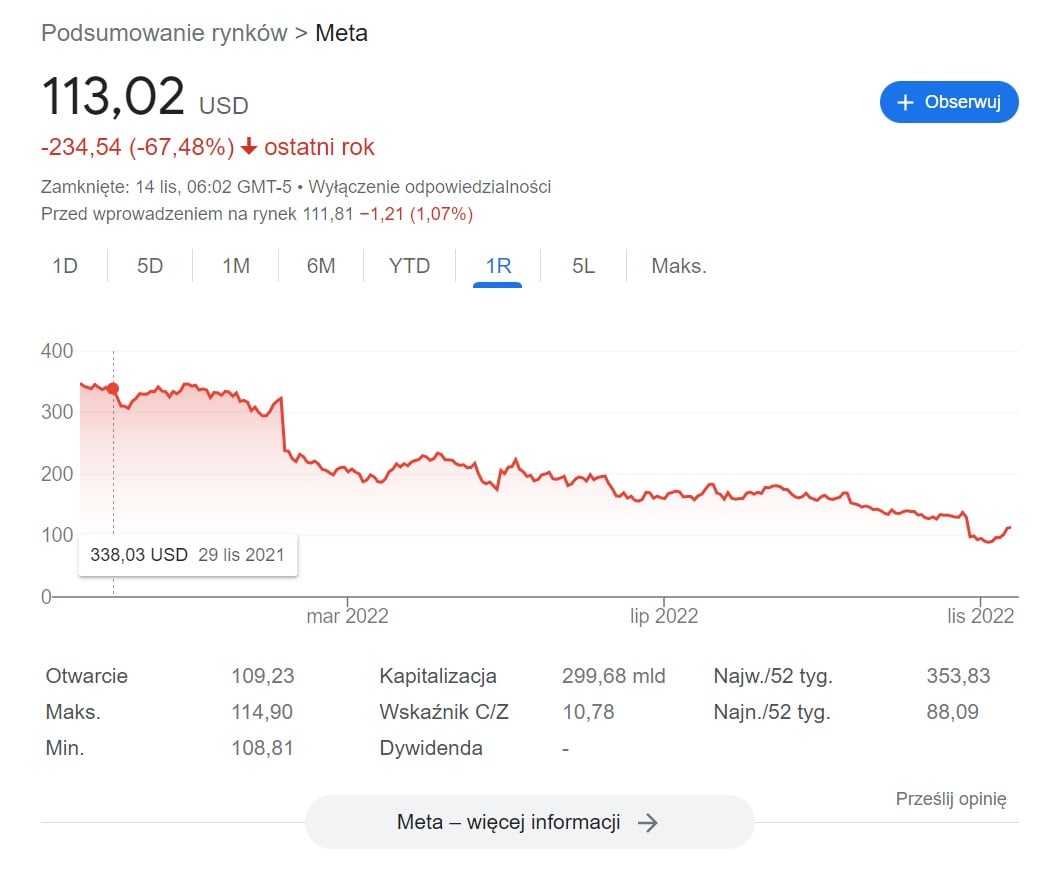The height and width of the screenshot is (871, 1063).
Task: Click the Podsumowanie rynków breadcrumb link
Action: point(162,33)
